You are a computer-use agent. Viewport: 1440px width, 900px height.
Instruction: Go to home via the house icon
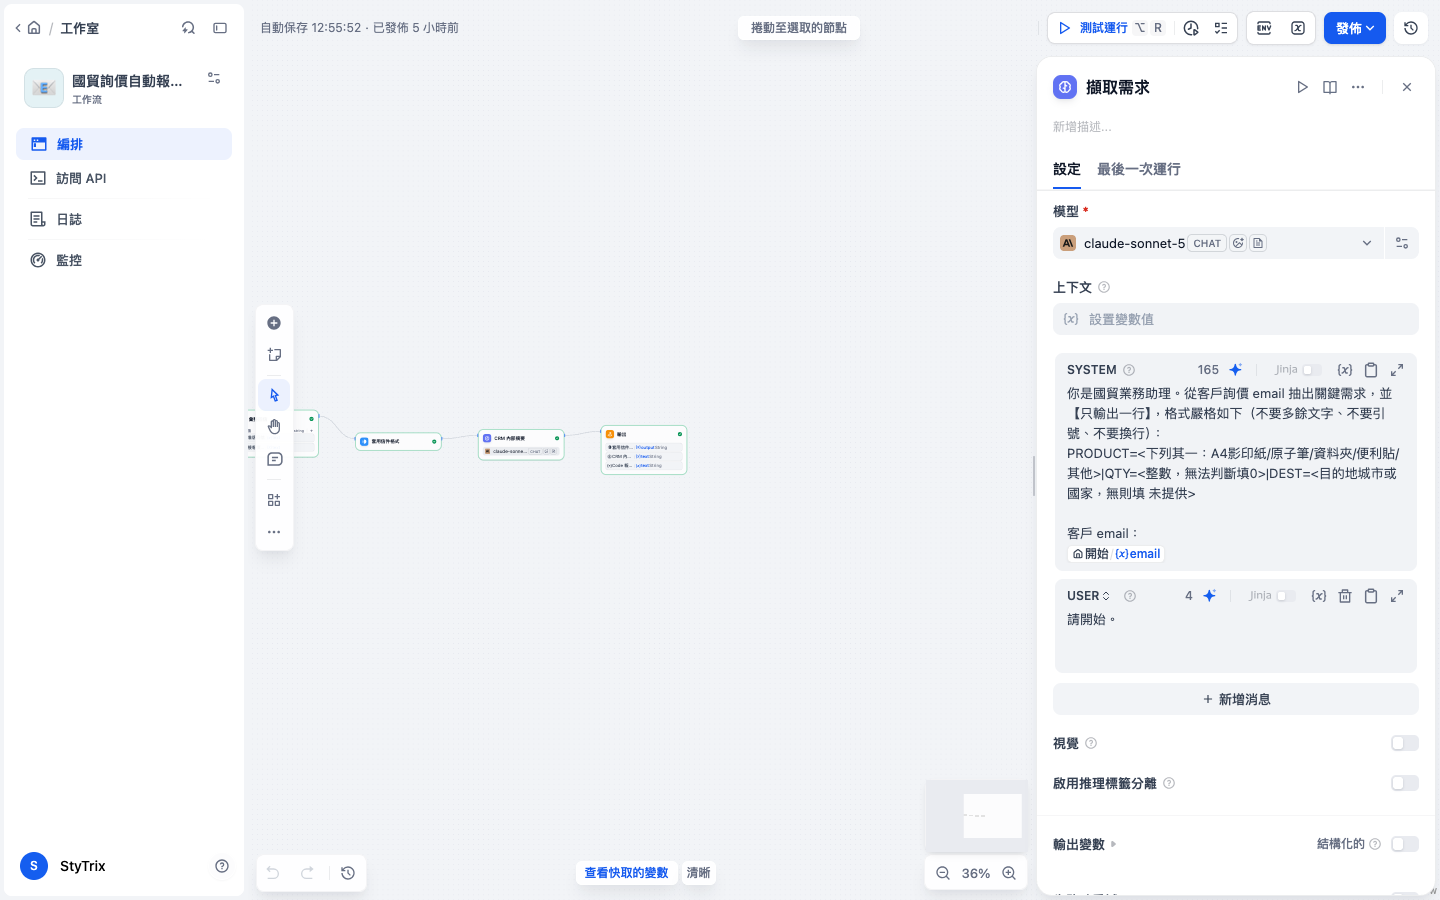34,28
